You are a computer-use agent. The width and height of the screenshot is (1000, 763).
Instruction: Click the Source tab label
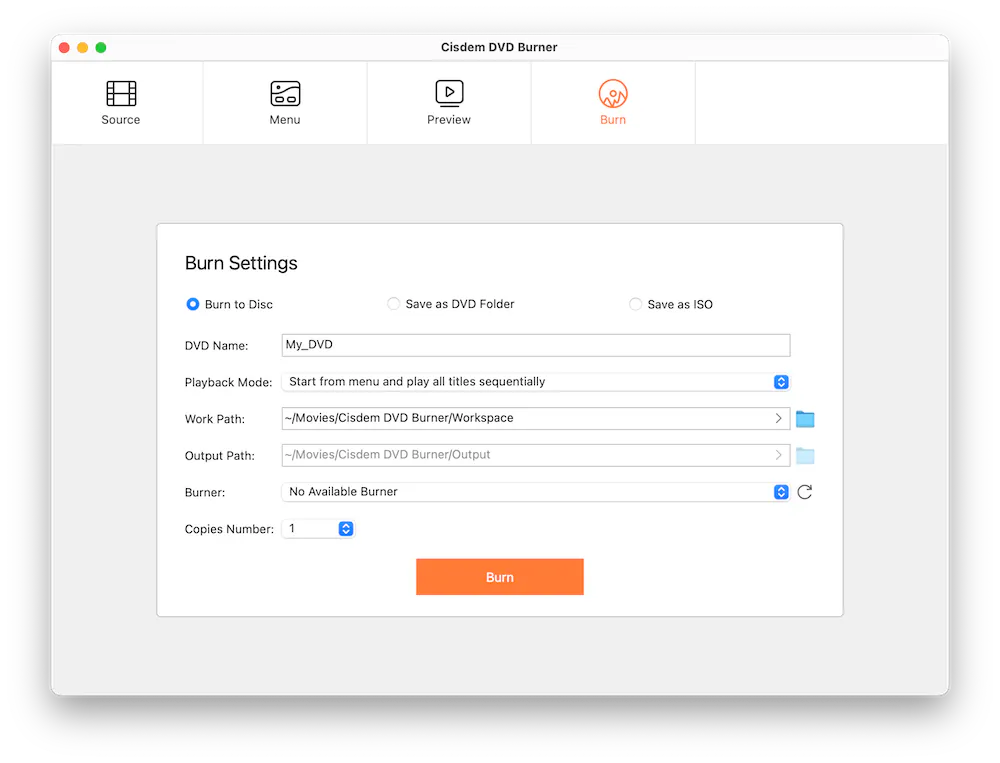tap(121, 120)
